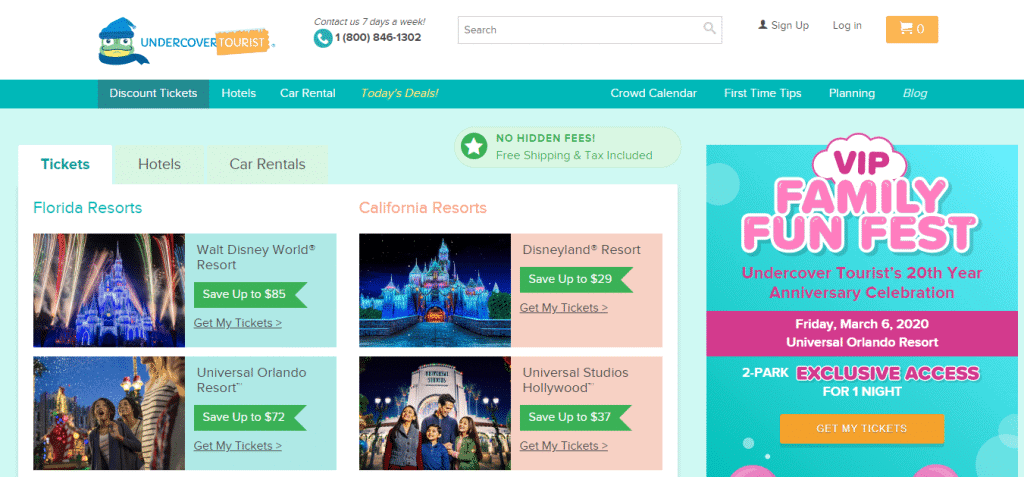The height and width of the screenshot is (477, 1024).
Task: Click Get My Tickets under Universal Studios Hollywood
Action: point(564,446)
